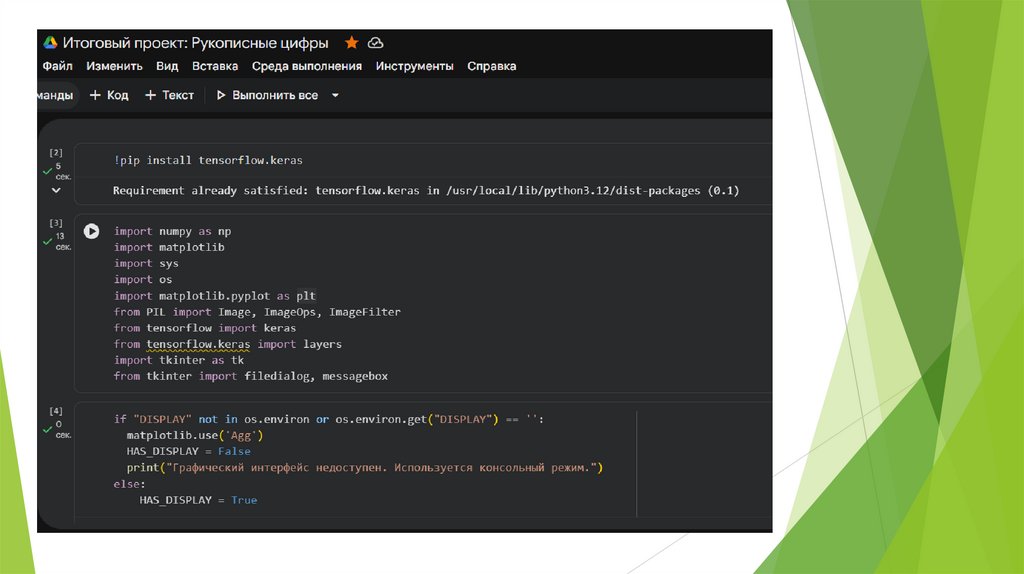Run the imports cell with play button
Screen dimensions: 1024x574
click(91, 231)
